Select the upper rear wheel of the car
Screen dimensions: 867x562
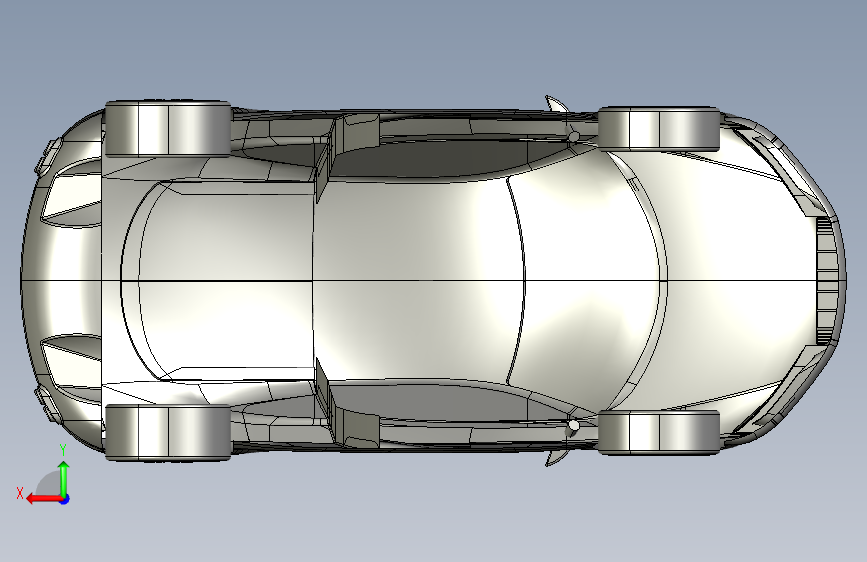click(x=168, y=129)
